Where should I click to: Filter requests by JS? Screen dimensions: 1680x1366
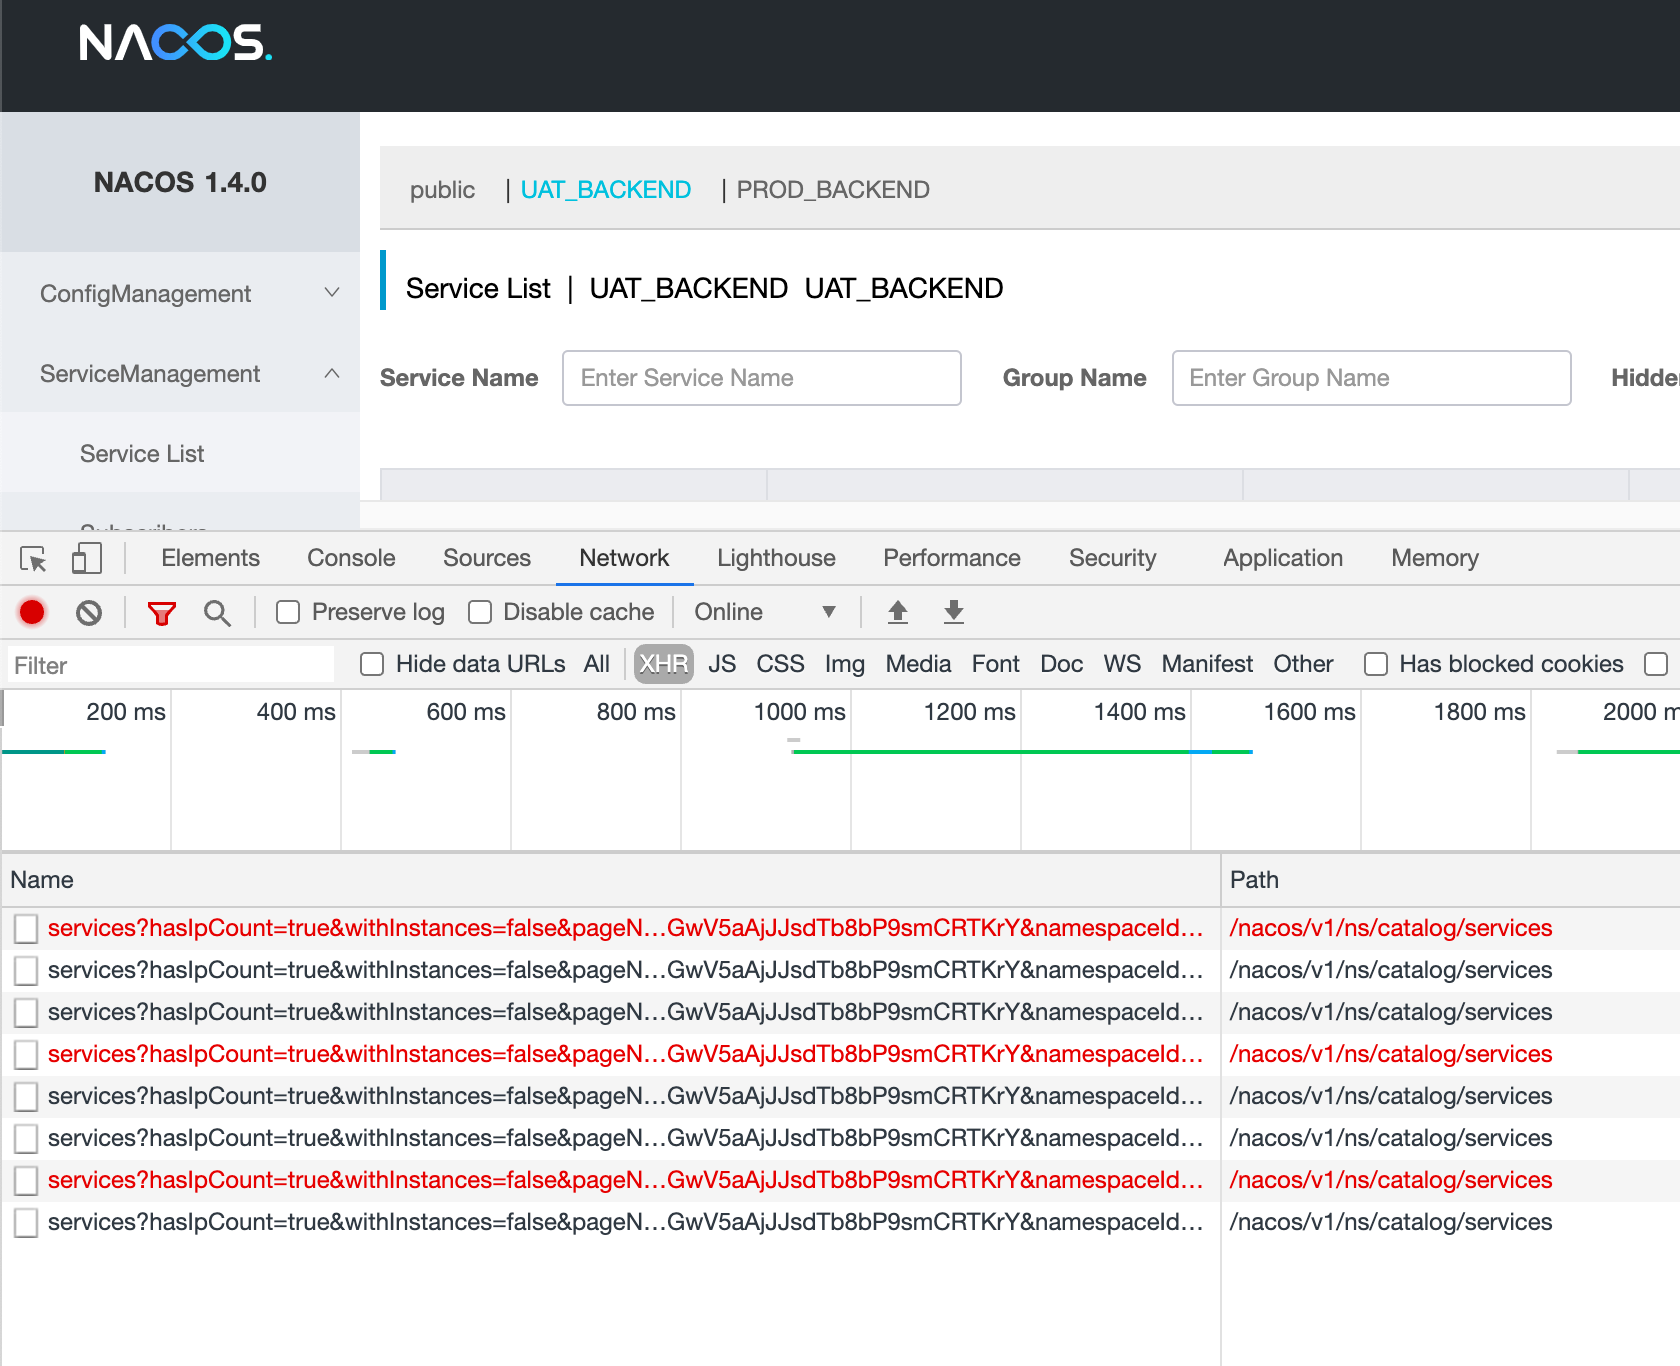(x=722, y=664)
